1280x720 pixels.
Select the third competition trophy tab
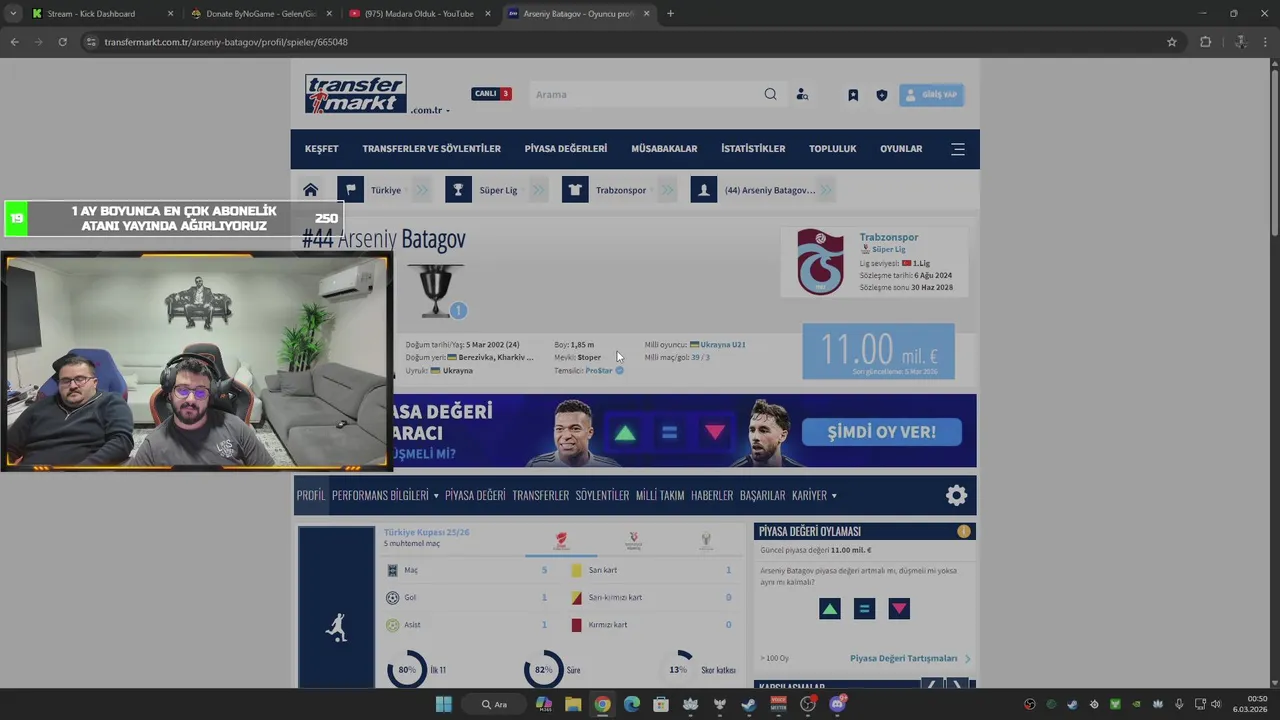pos(706,541)
